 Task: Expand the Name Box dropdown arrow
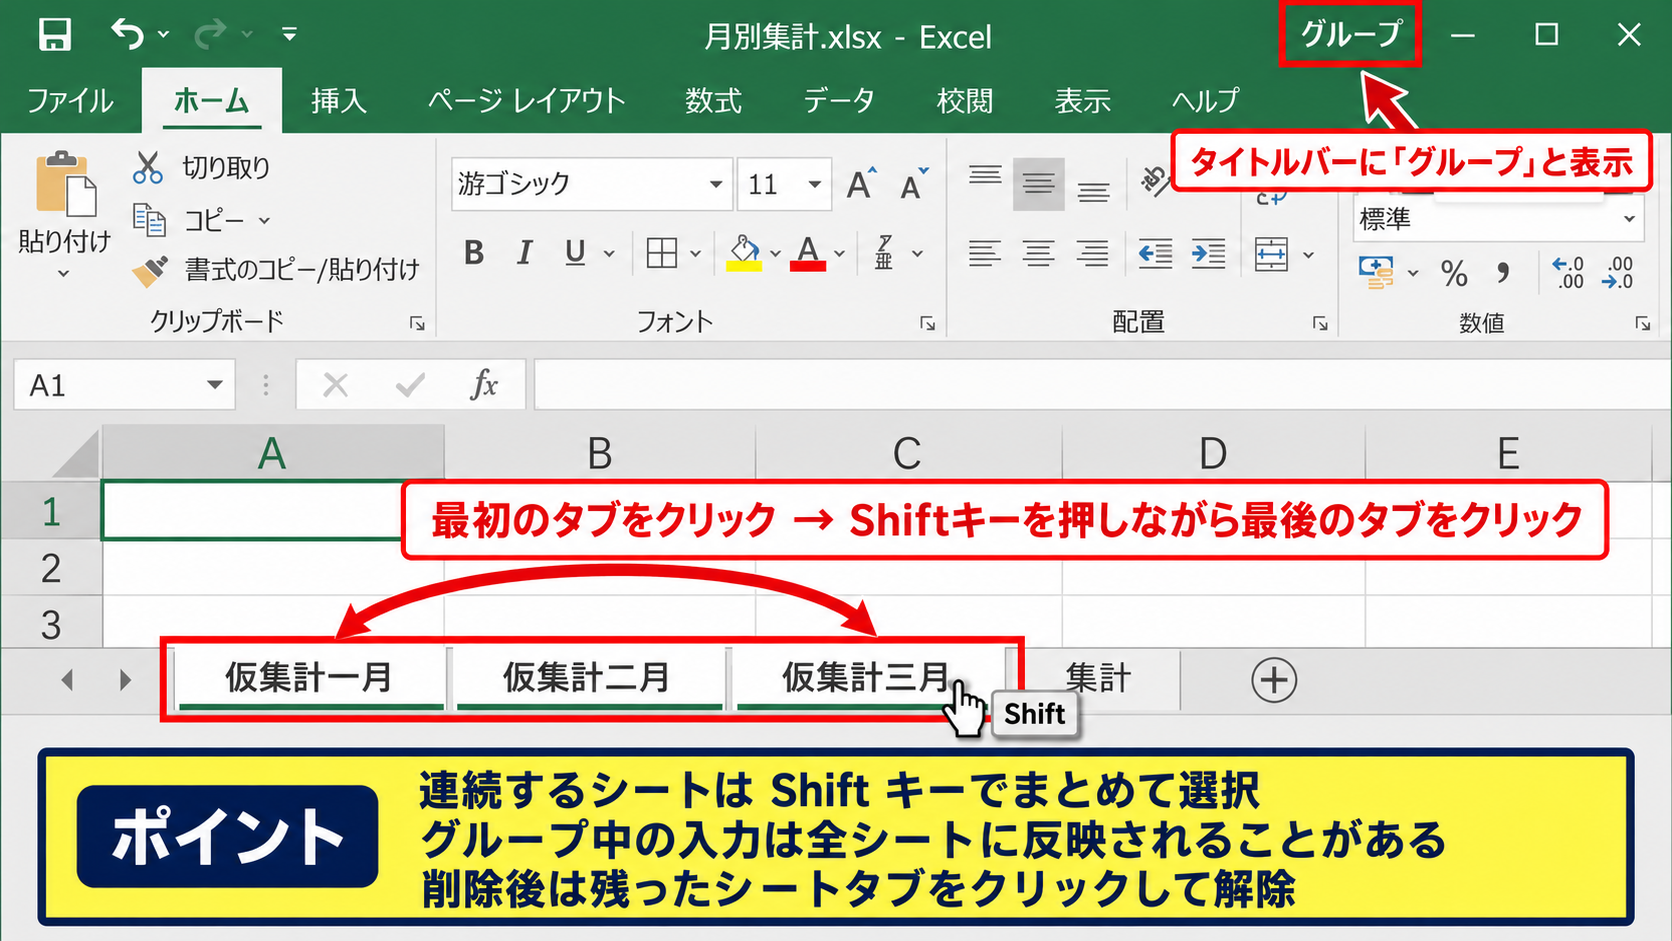point(214,385)
